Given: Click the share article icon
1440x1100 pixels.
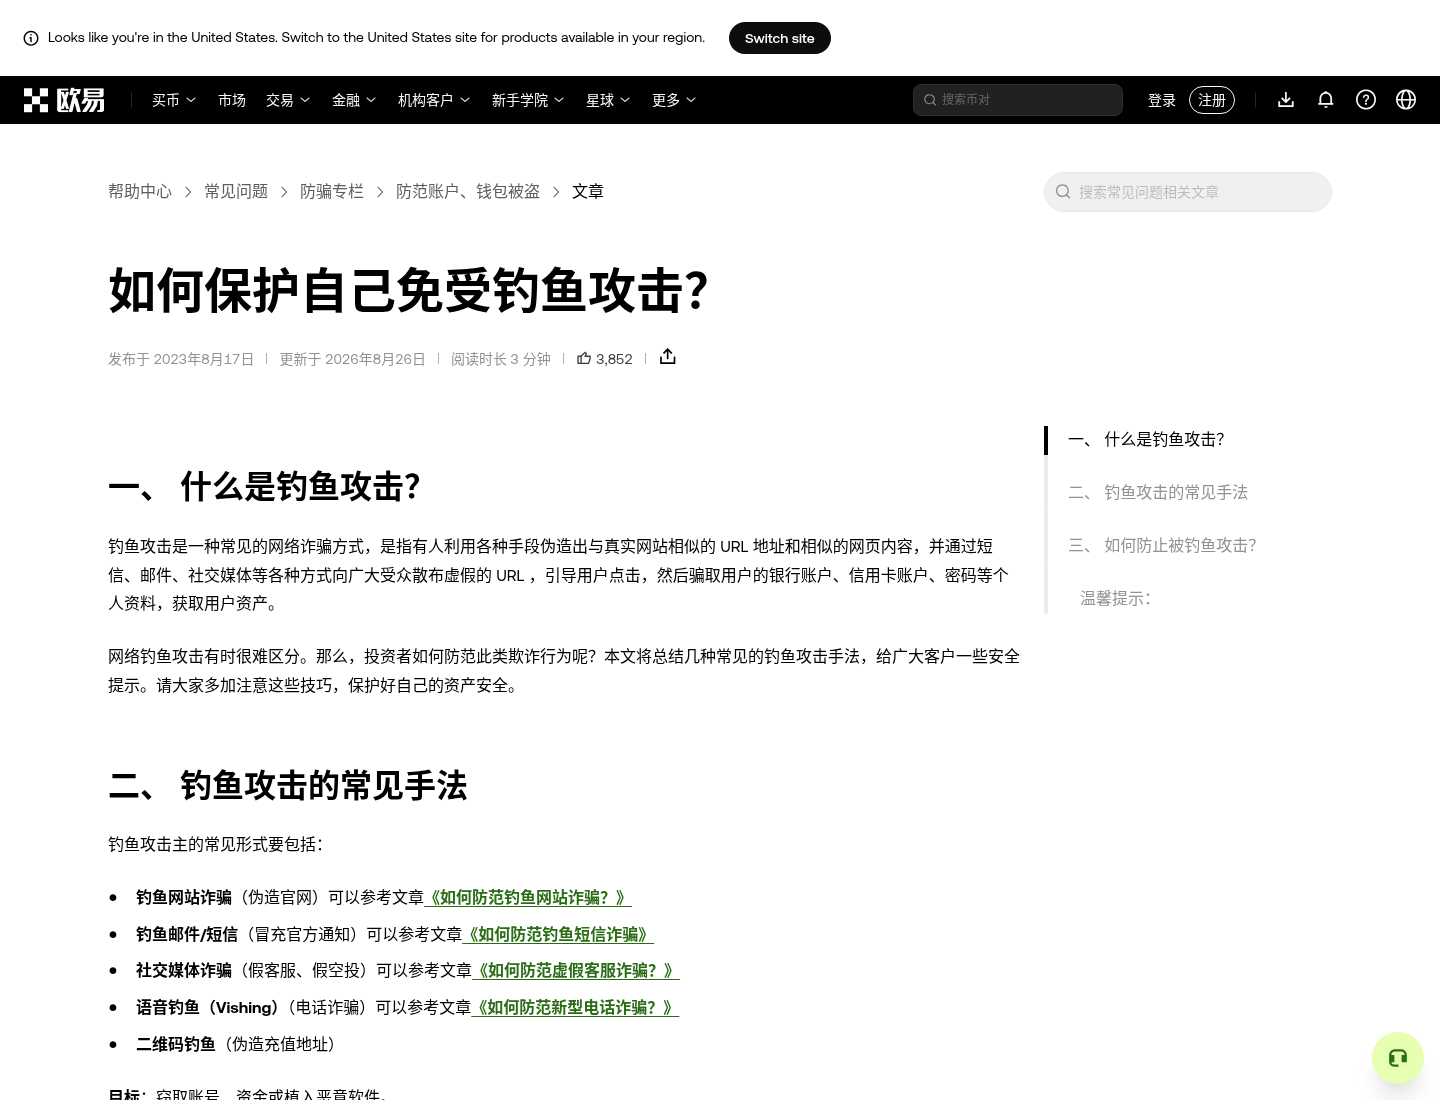Looking at the screenshot, I should [668, 357].
